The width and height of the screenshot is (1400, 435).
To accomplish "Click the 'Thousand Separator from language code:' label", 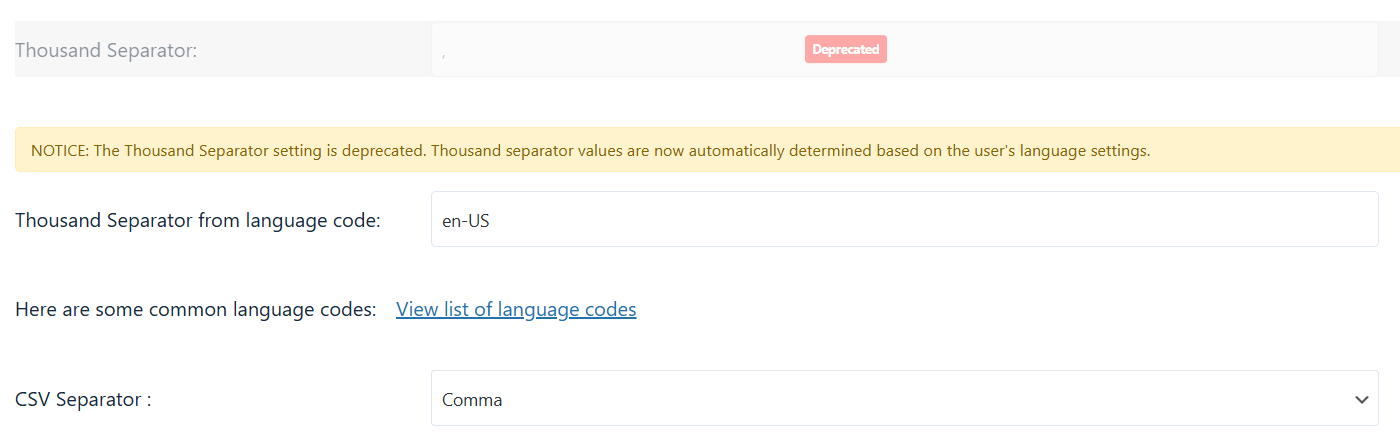I will [198, 220].
